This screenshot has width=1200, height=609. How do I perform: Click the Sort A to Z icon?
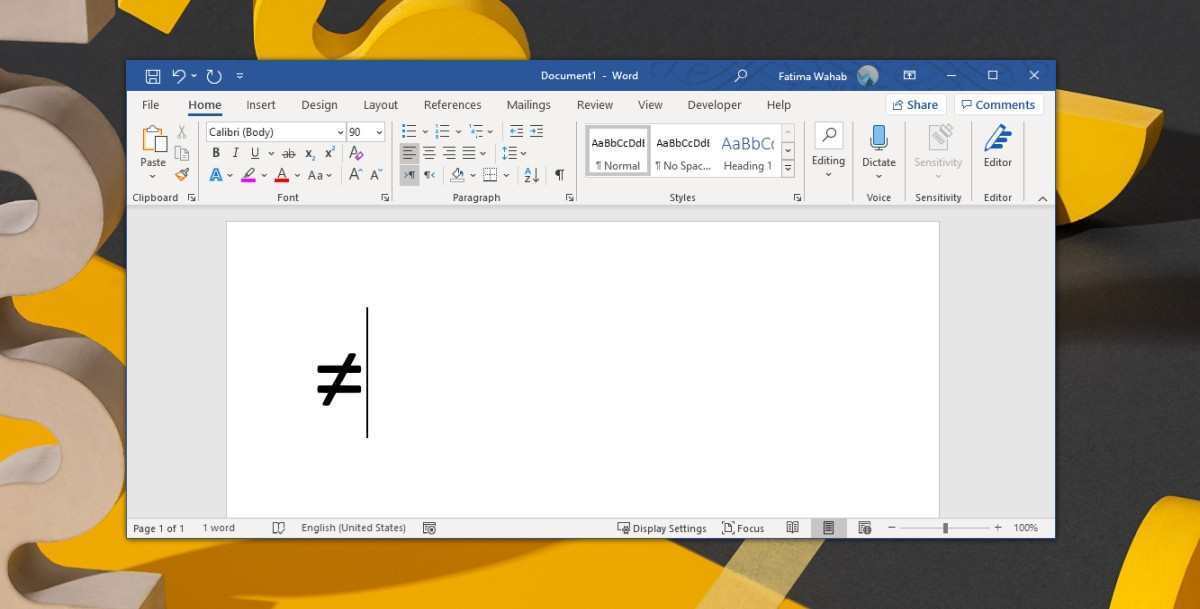(x=531, y=175)
